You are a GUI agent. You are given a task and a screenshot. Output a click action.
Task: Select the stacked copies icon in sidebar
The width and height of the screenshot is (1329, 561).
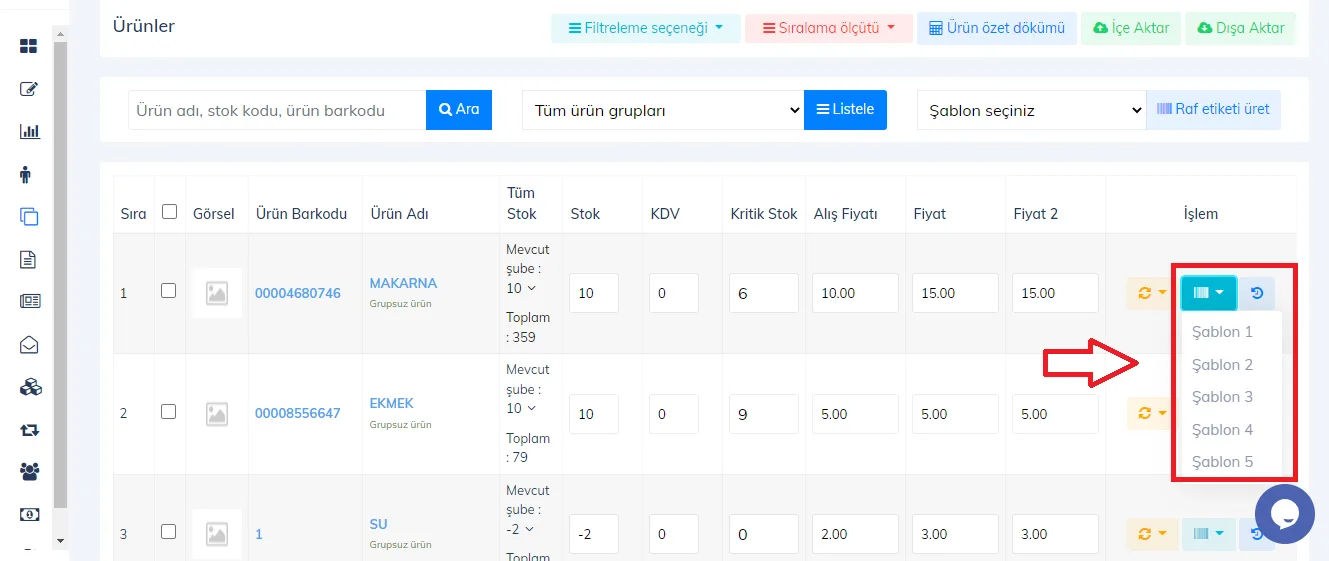click(x=29, y=216)
